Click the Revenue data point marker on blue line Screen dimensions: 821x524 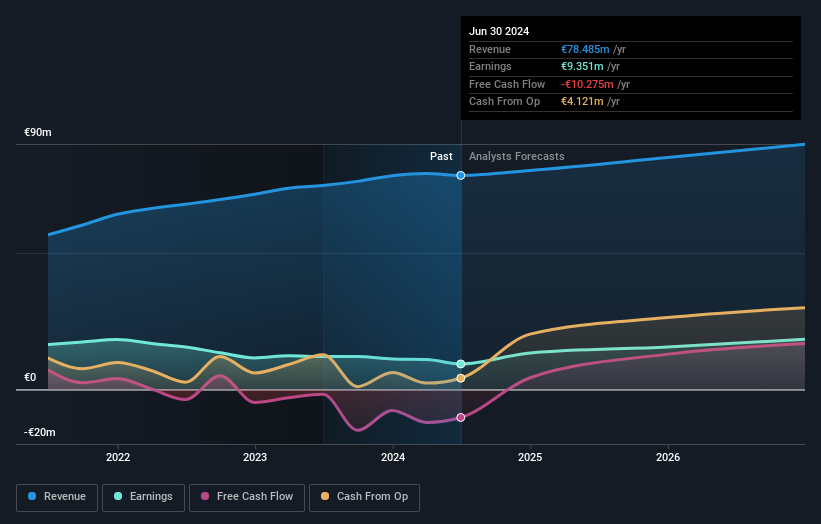461,175
